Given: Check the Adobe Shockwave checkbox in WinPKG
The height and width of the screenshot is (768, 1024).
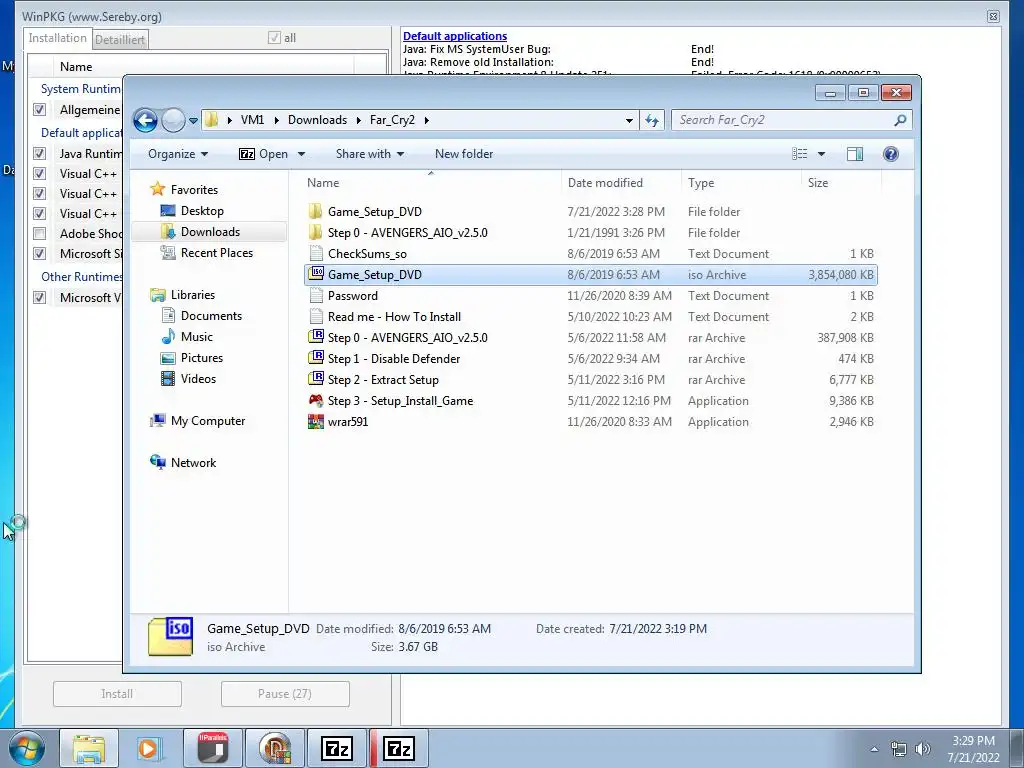Looking at the screenshot, I should pos(40,234).
